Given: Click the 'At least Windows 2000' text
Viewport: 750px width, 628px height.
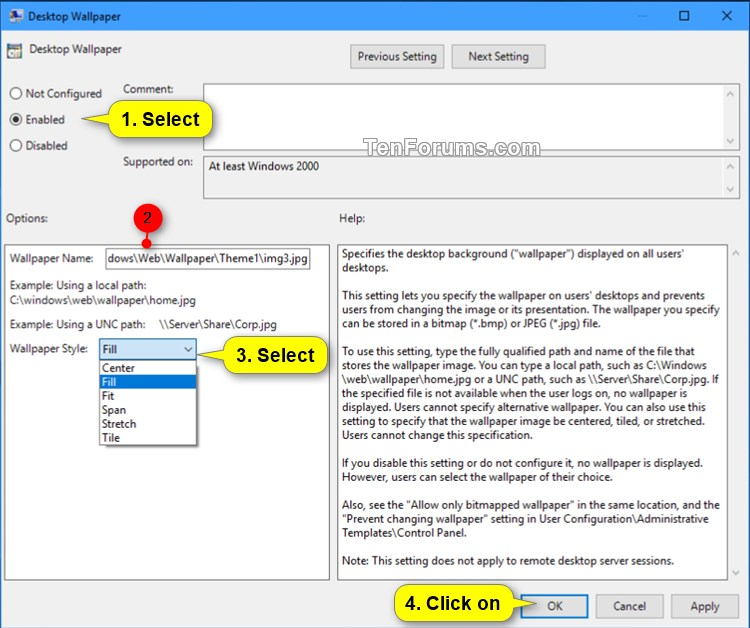Looking at the screenshot, I should [264, 166].
